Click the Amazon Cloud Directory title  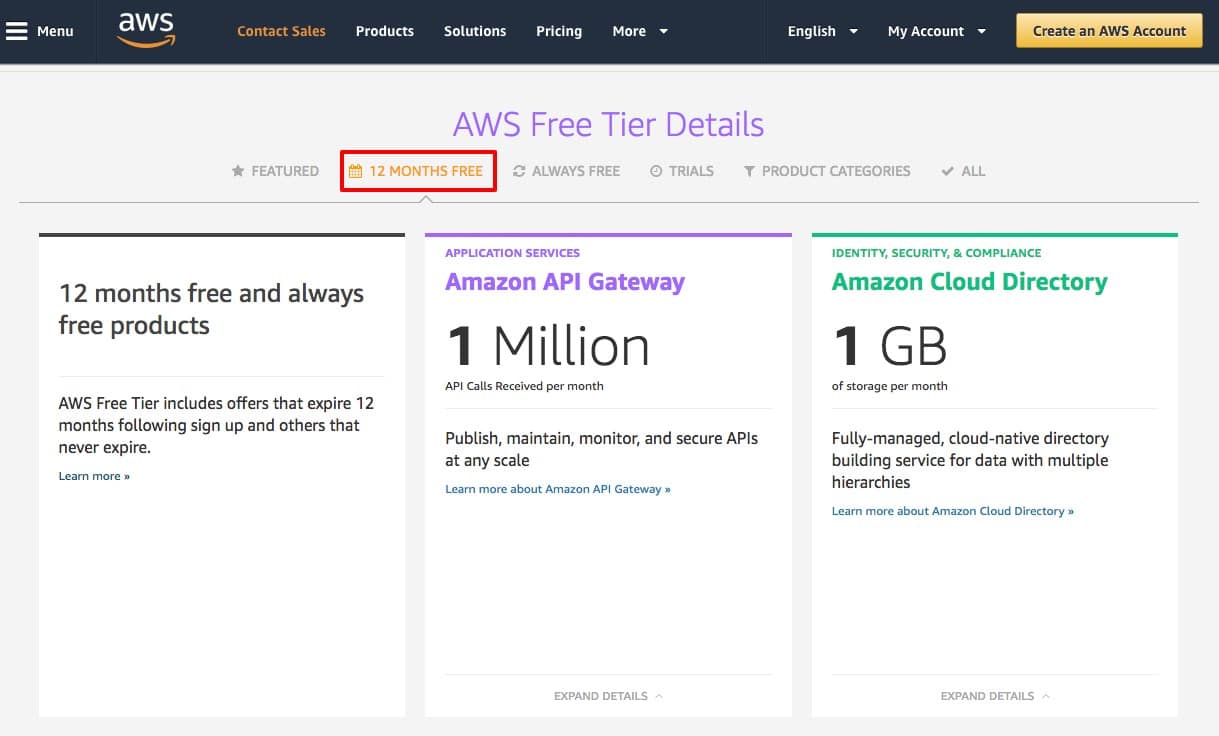(x=969, y=282)
